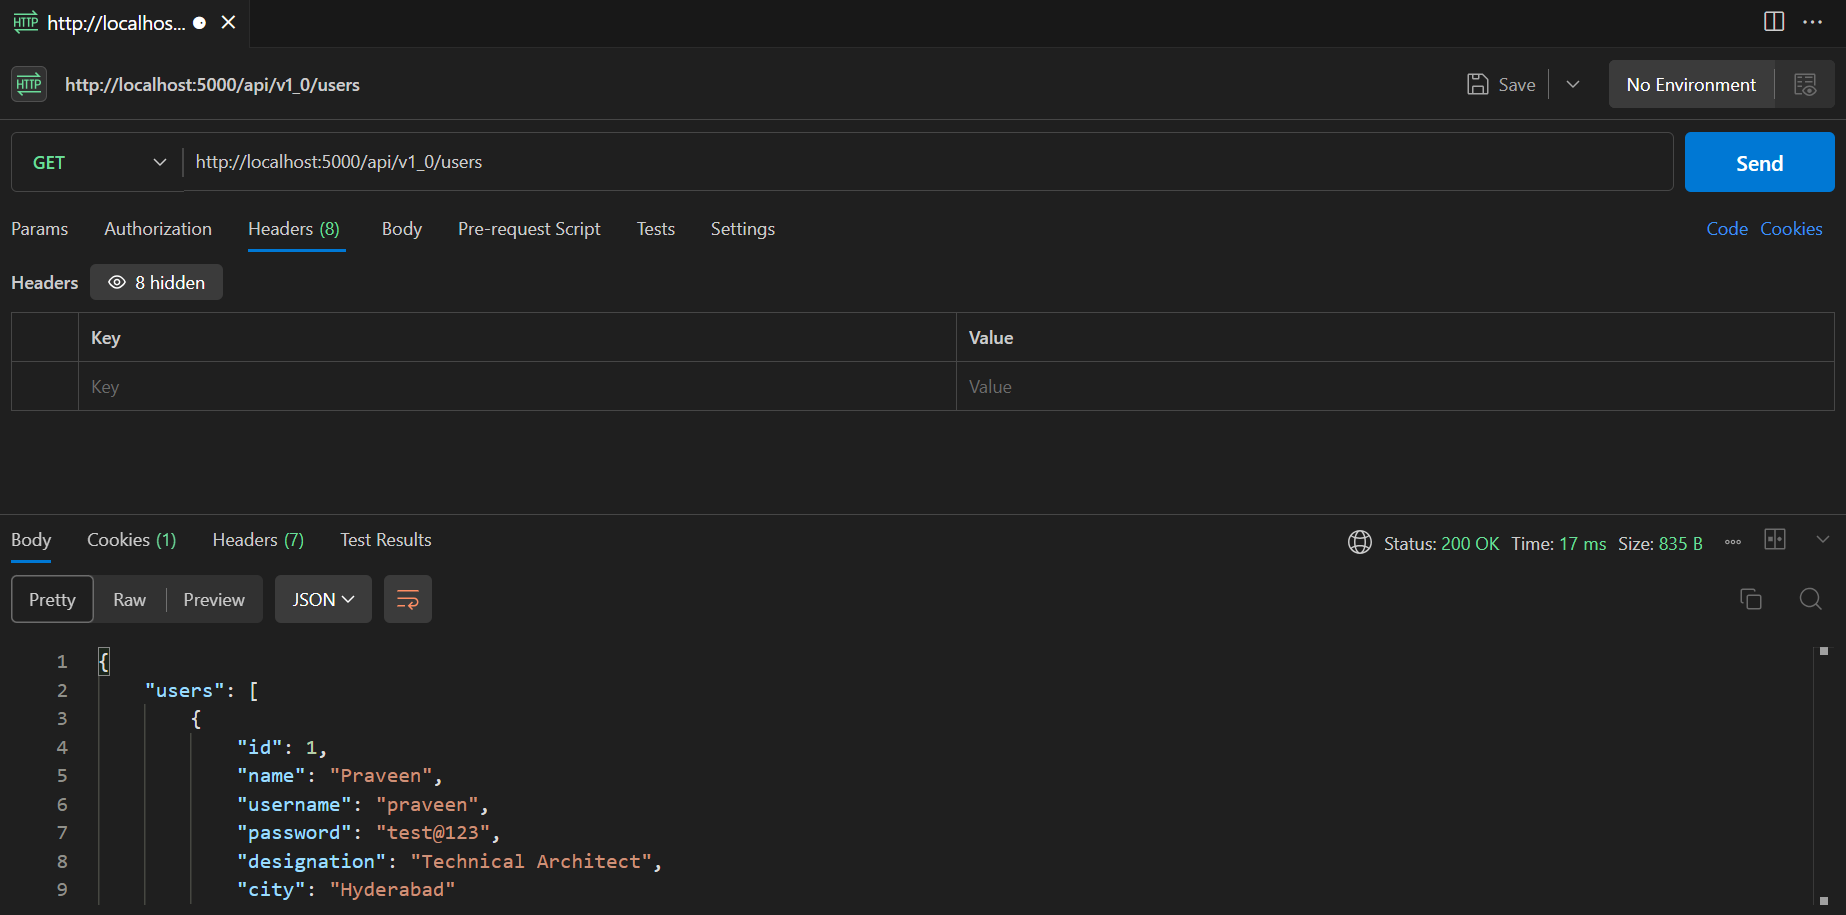Open the request Settings tab
Screen dimensions: 1846x915
(743, 229)
